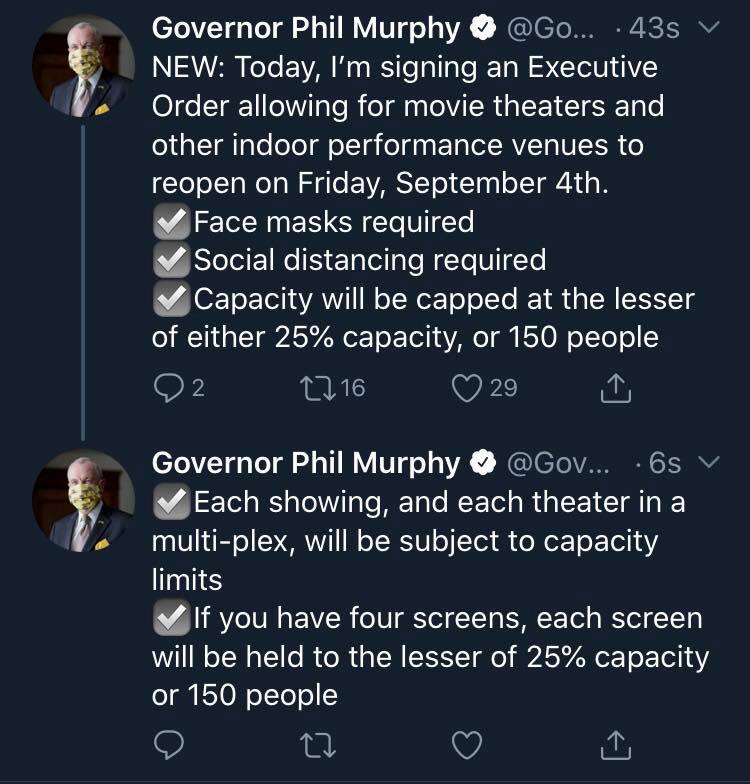The height and width of the screenshot is (784, 750).
Task: Open Governor Phil Murphy name on first tweet
Action: [306, 30]
